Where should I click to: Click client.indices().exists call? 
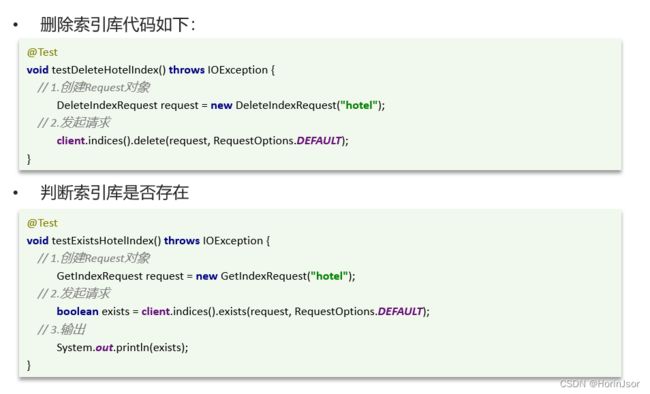(194, 311)
